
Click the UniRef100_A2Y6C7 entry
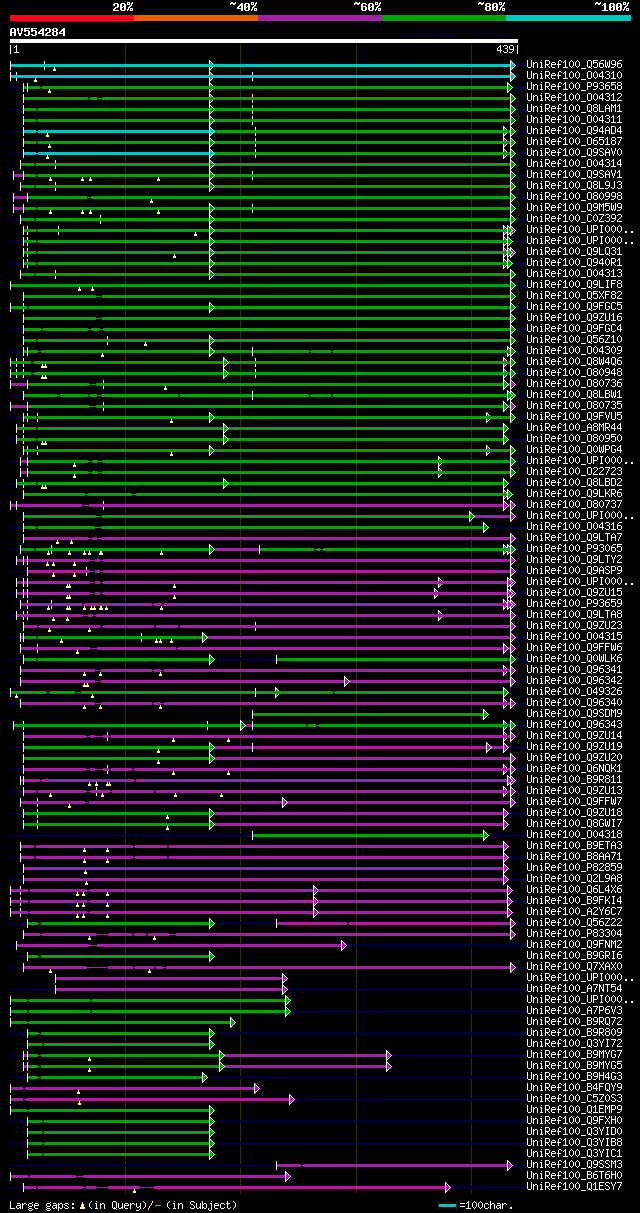[x=574, y=911]
